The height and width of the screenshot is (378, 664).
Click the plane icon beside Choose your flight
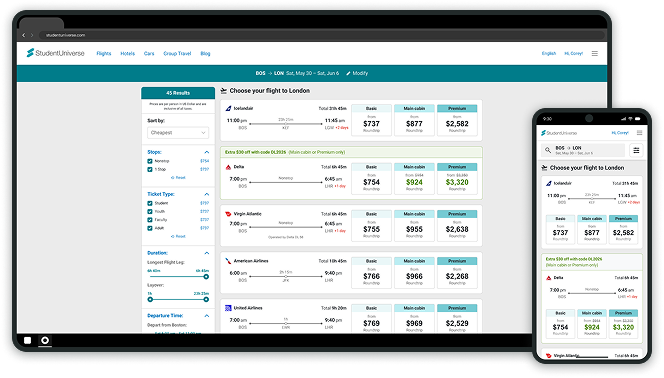coord(224,91)
